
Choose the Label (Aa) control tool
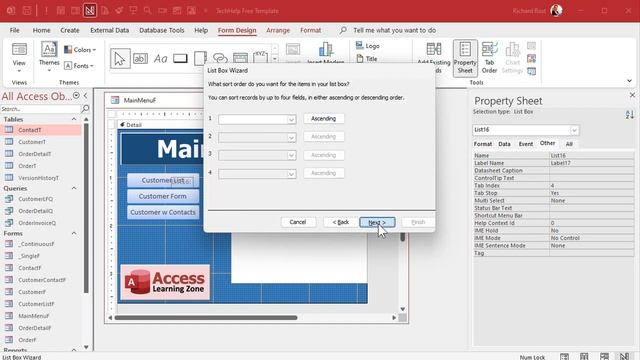point(160,59)
